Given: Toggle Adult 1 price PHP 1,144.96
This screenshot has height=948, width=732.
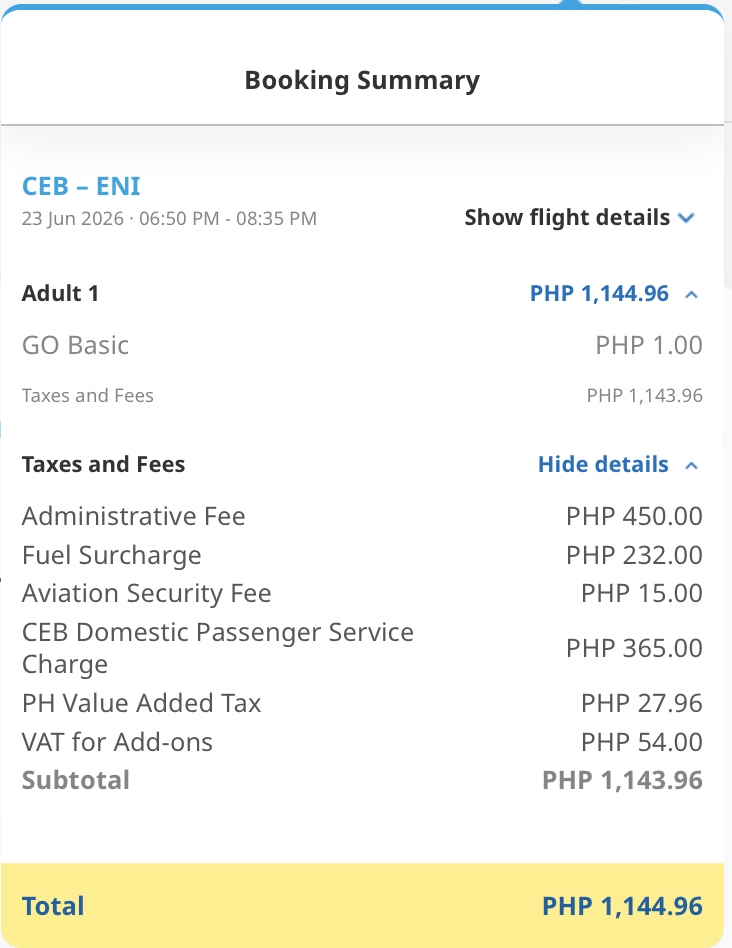Looking at the screenshot, I should pos(599,294).
